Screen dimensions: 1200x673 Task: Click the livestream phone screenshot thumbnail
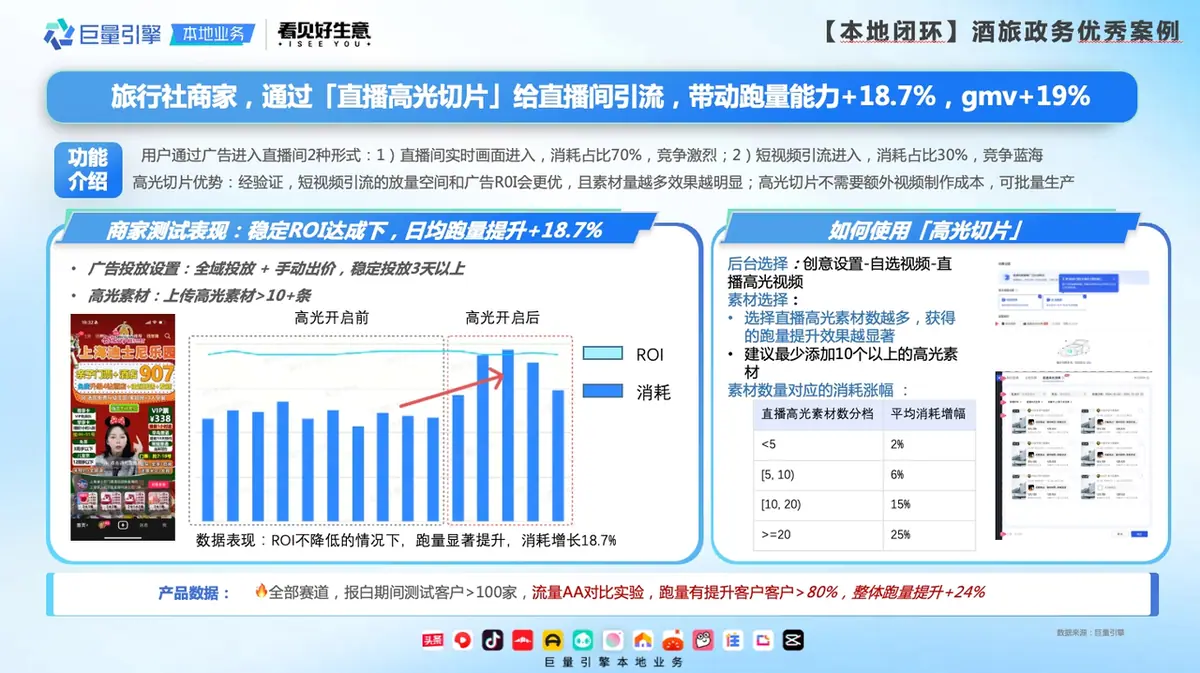click(123, 426)
